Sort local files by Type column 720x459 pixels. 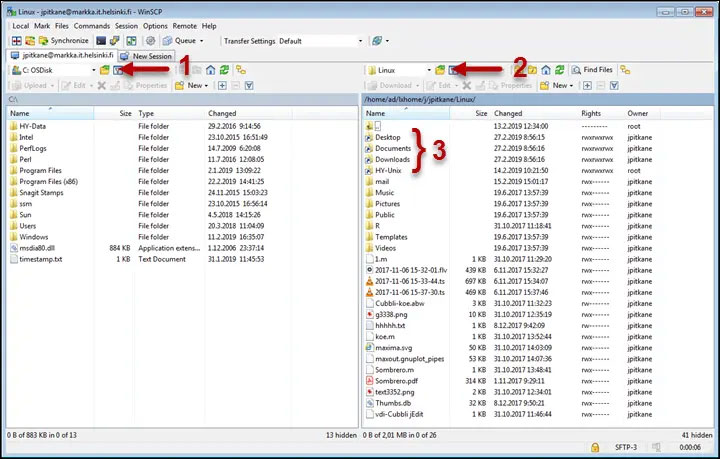coord(170,113)
